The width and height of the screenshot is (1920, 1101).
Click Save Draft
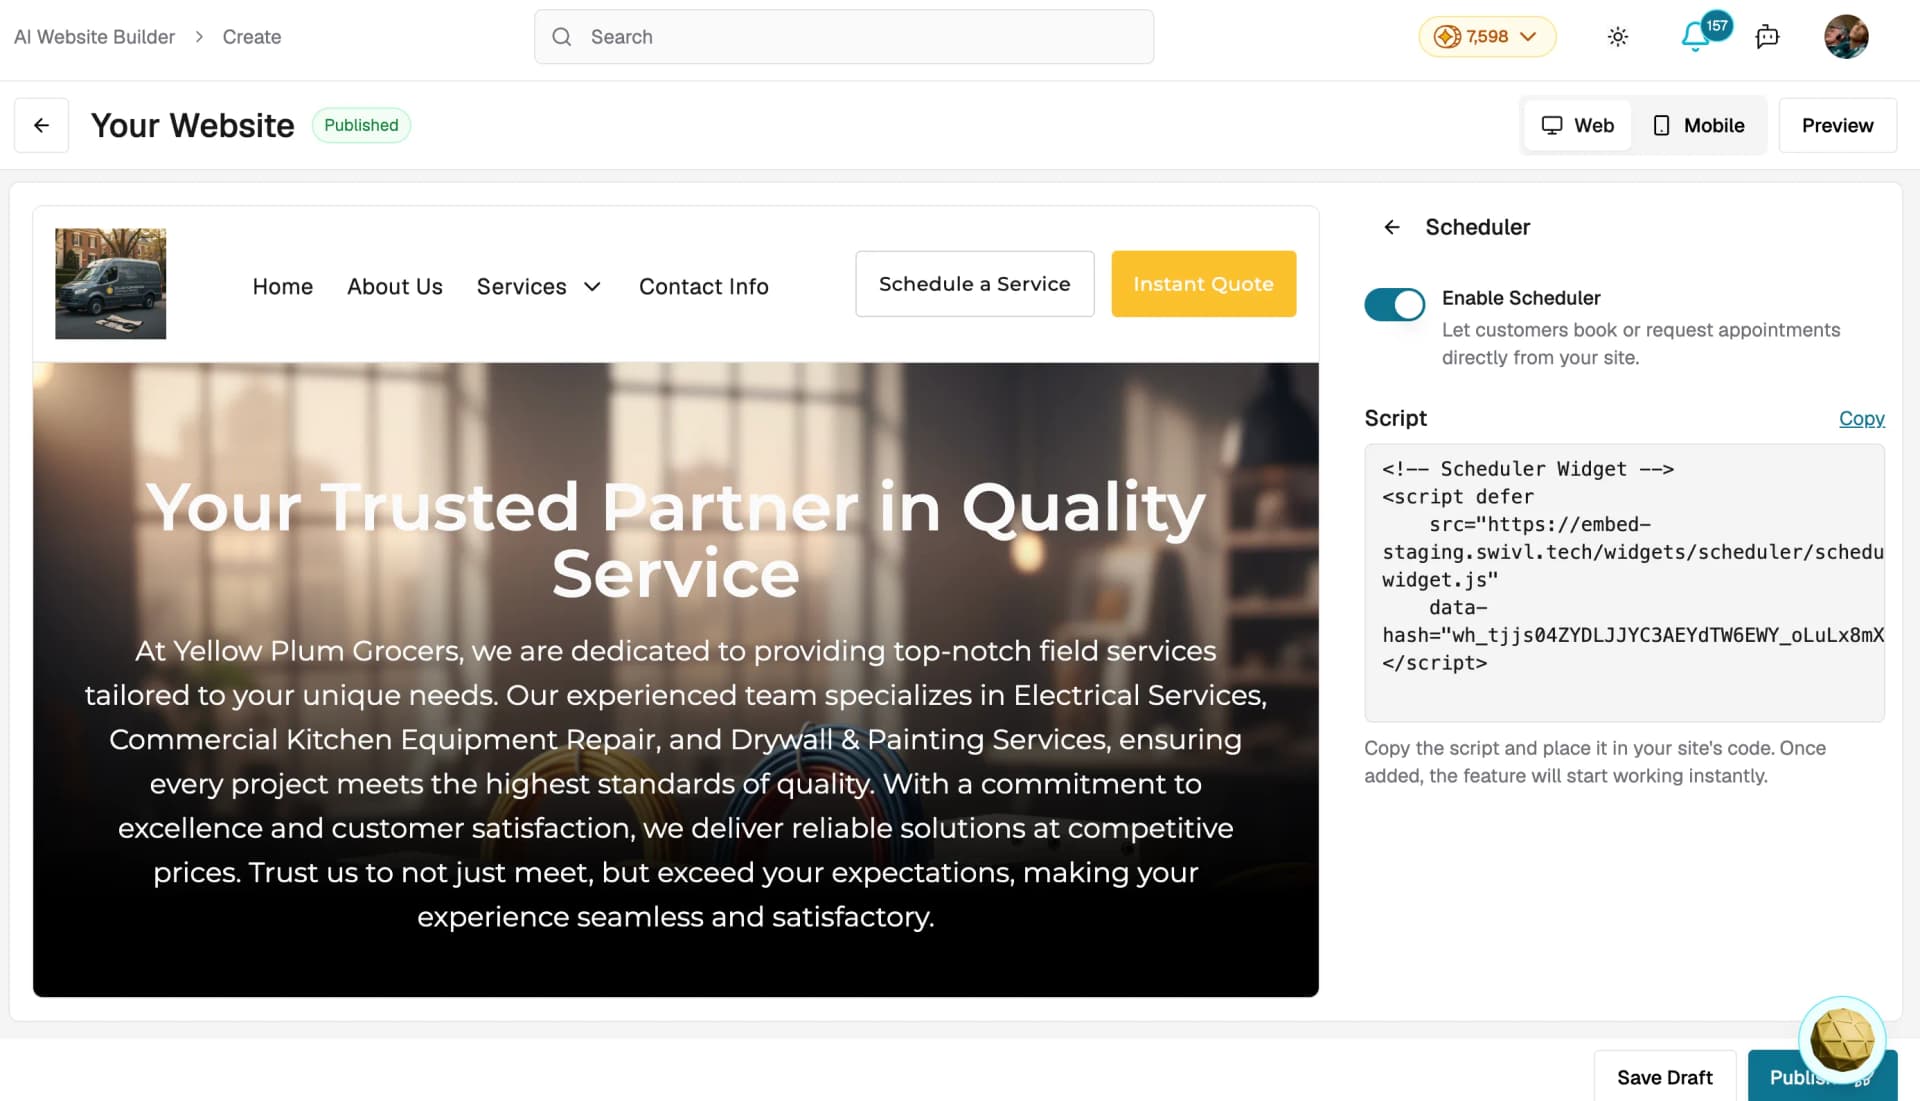click(1664, 1077)
